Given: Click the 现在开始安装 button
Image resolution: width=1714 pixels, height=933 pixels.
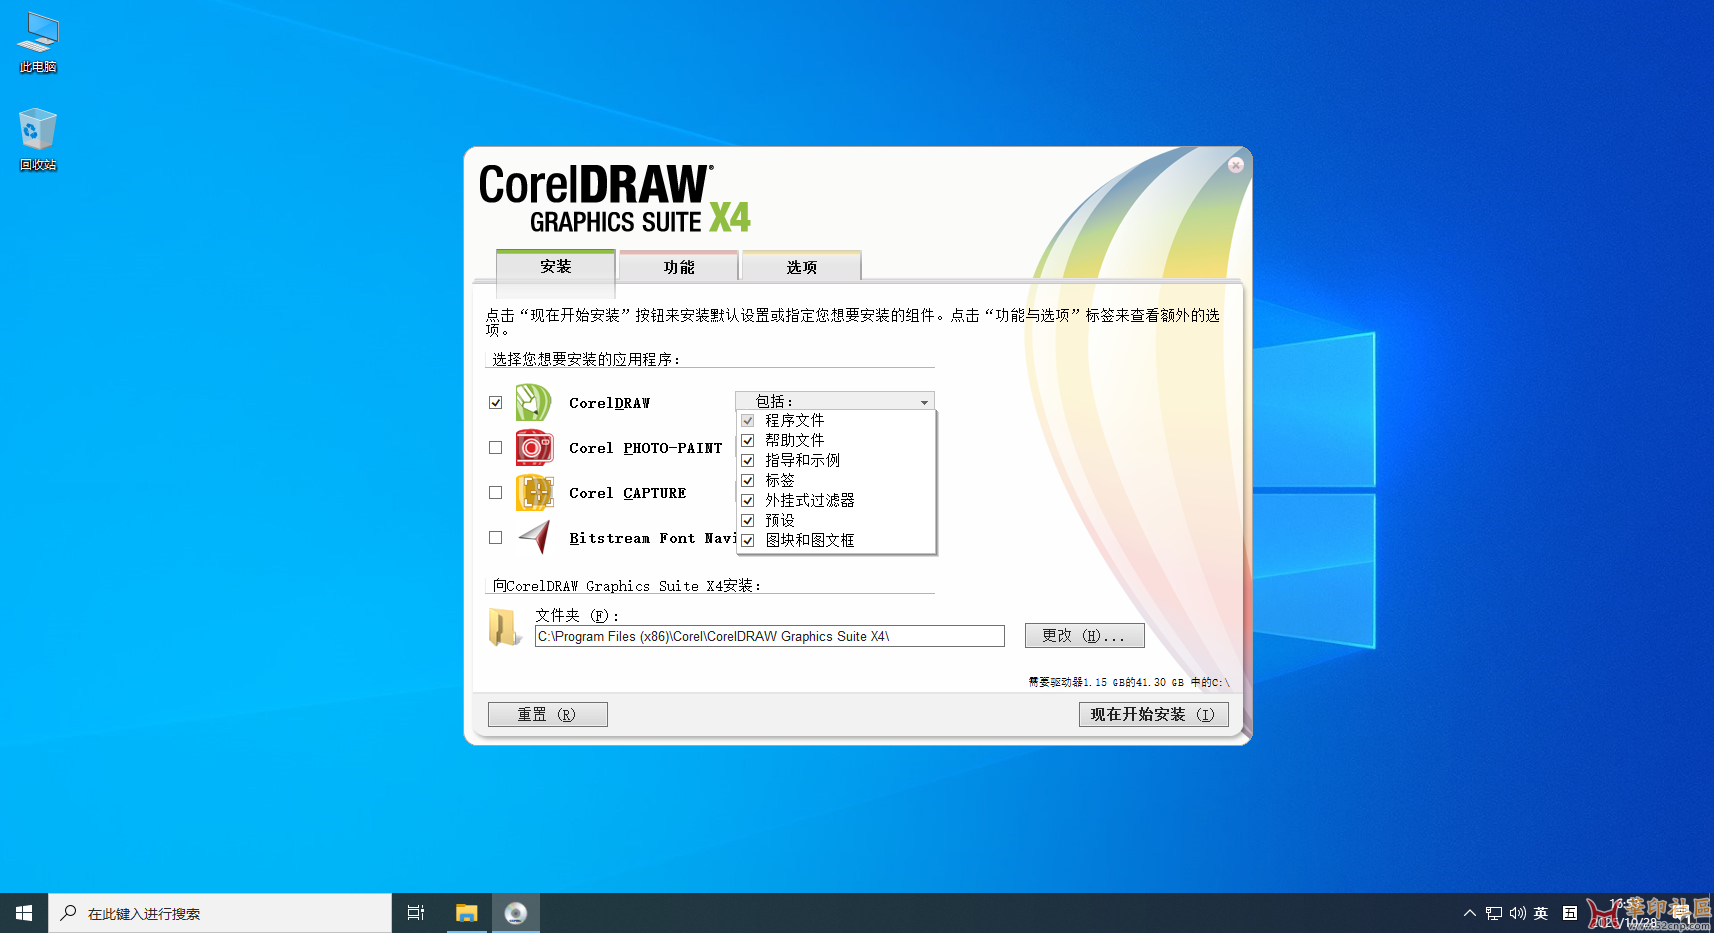Looking at the screenshot, I should click(1152, 714).
